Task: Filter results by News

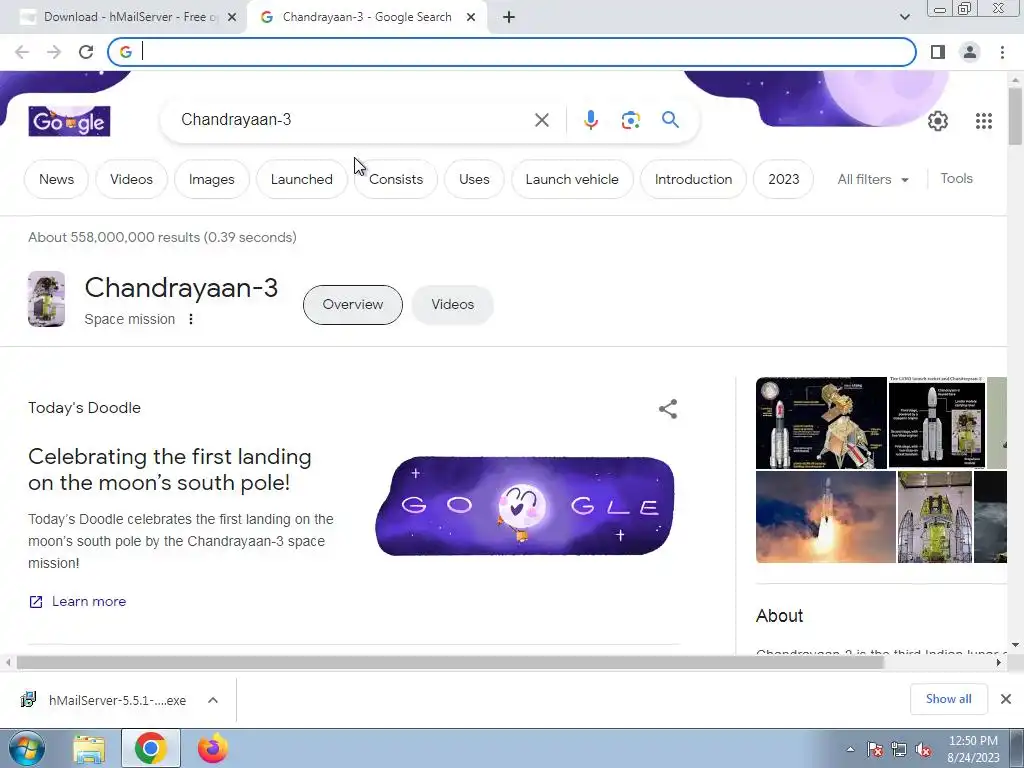Action: click(x=56, y=179)
